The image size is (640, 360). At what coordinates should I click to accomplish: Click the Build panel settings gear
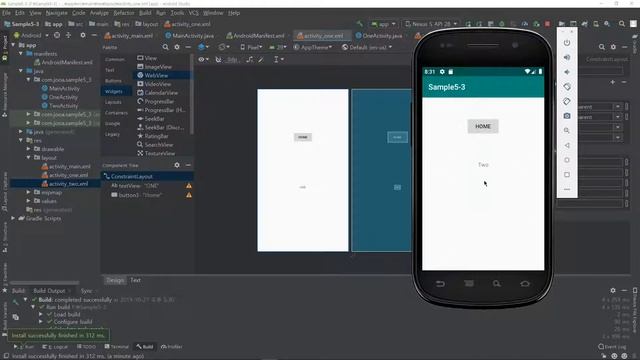coord(613,290)
